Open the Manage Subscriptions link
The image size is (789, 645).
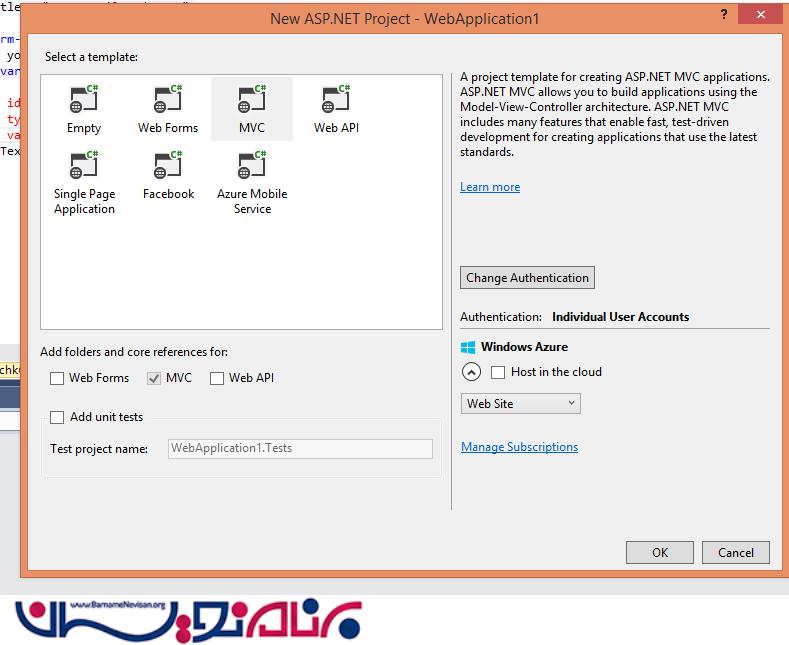(519, 447)
